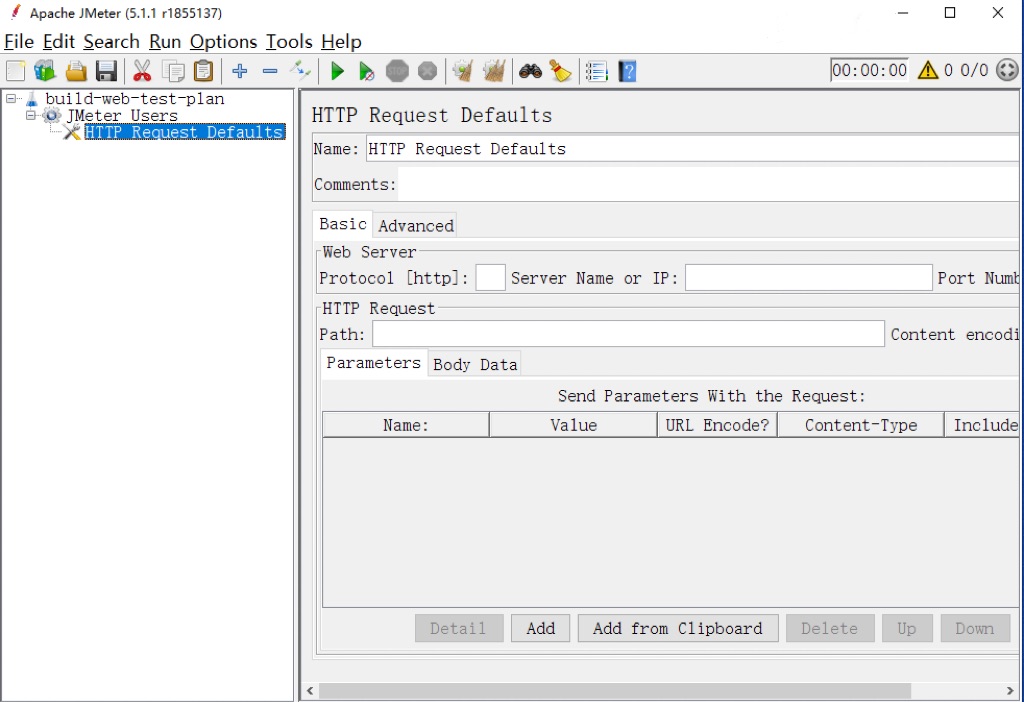Click the Delete button
Screen dimensions: 1024x702
click(829, 628)
